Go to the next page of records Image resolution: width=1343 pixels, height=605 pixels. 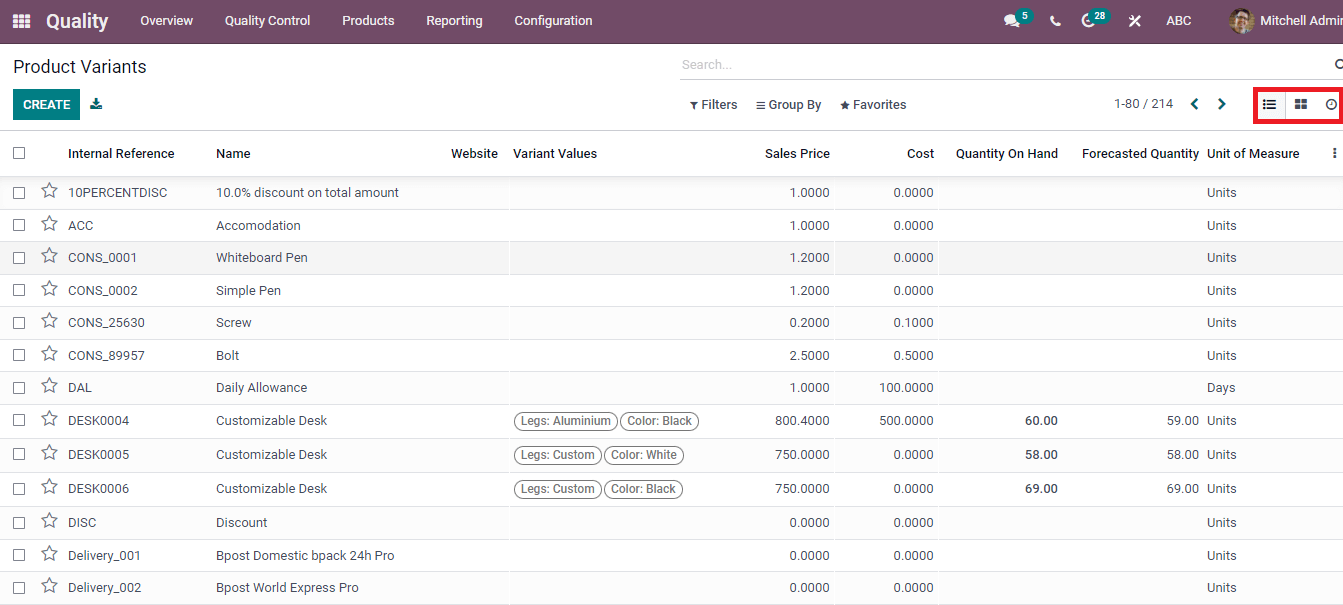coord(1221,104)
